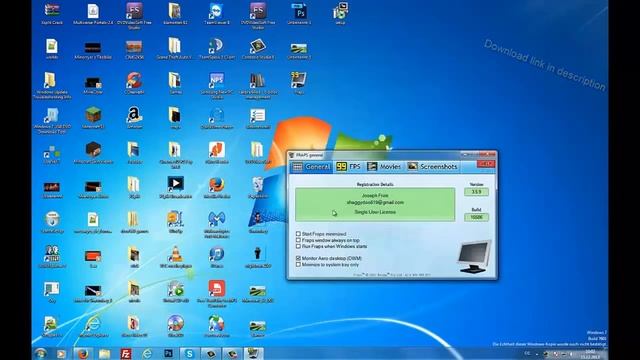The width and height of the screenshot is (640, 360).
Task: Select the VLC media player cone icon
Action: [x=176, y=257]
